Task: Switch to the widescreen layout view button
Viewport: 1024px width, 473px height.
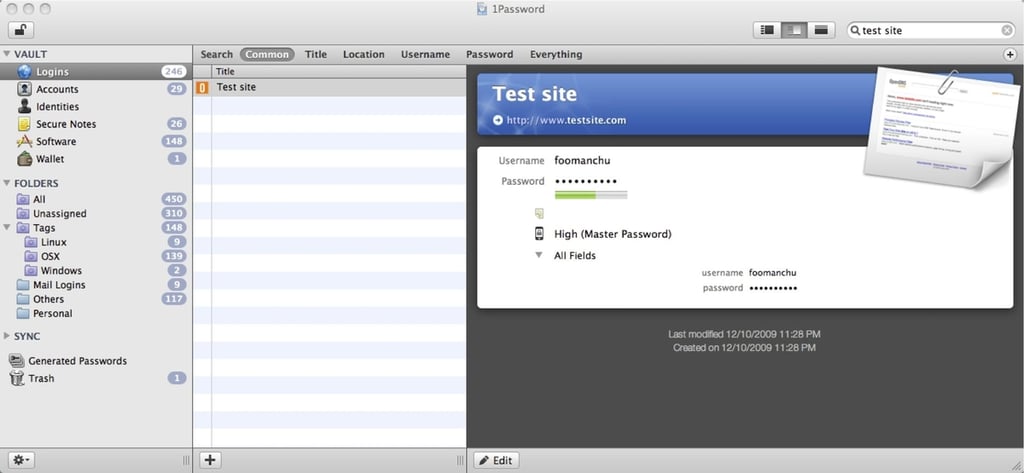Action: pyautogui.click(x=821, y=30)
